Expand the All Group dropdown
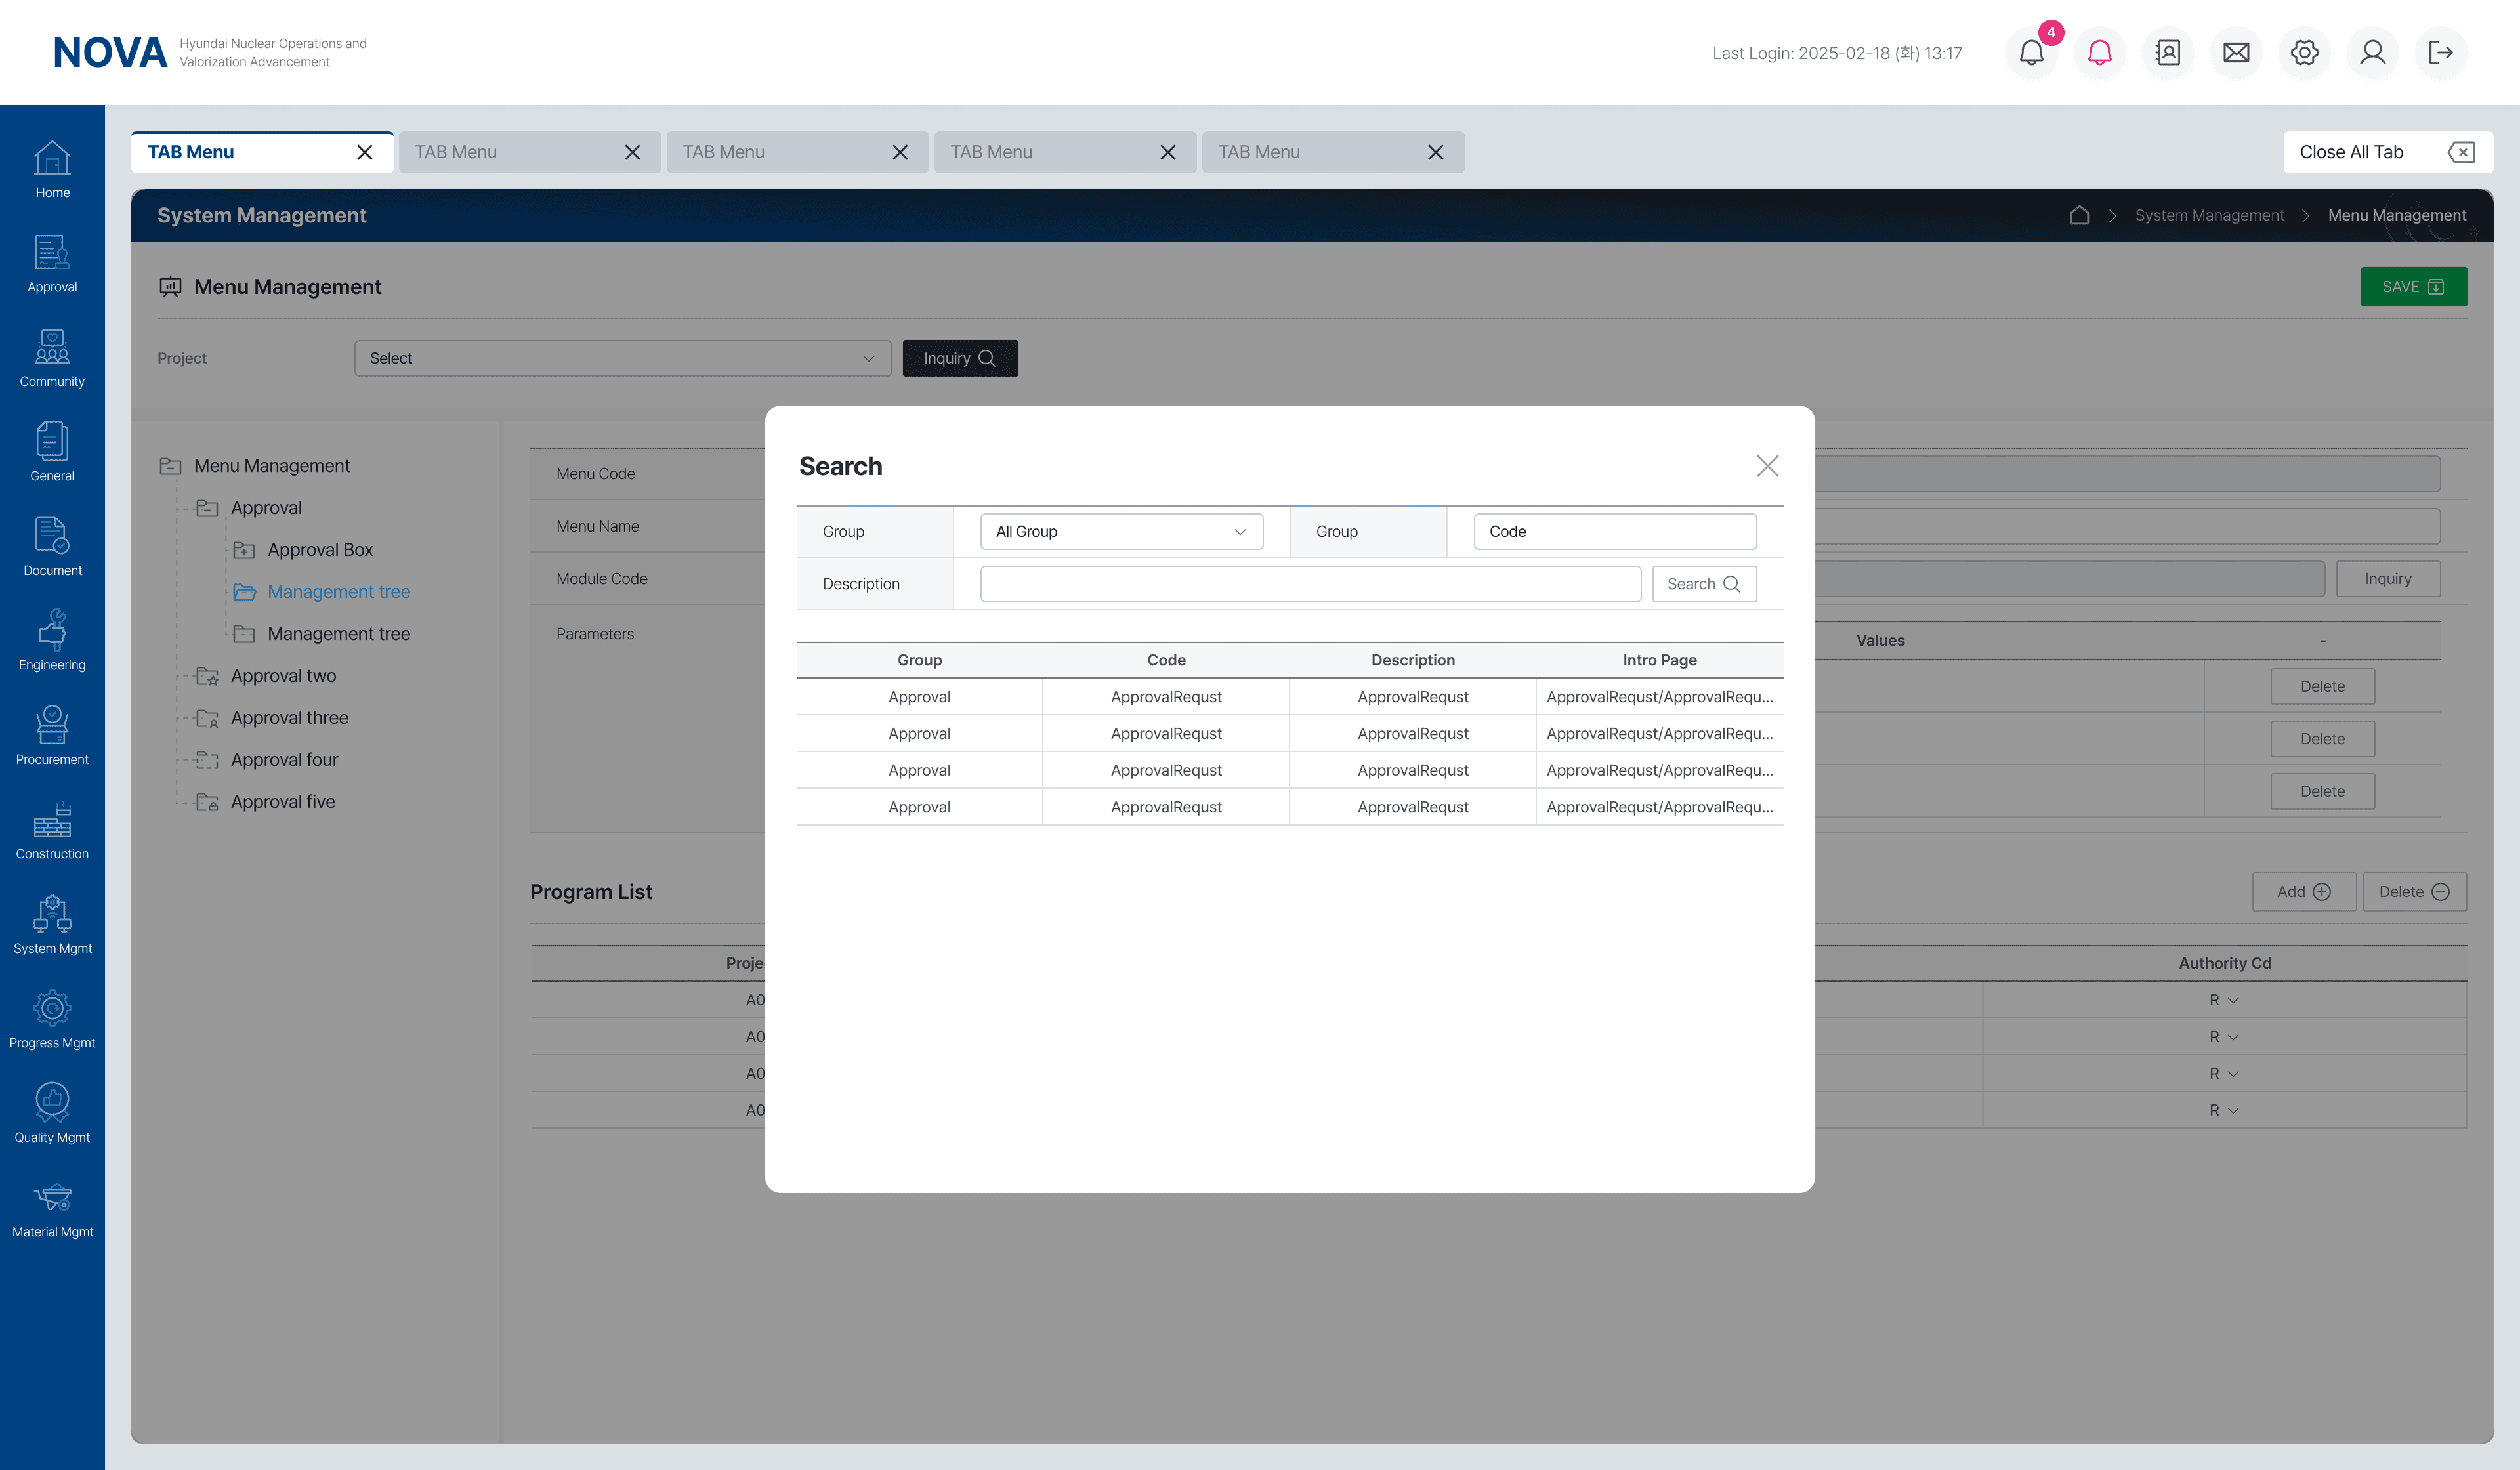Screen dimensions: 2520x1470 coord(1121,531)
